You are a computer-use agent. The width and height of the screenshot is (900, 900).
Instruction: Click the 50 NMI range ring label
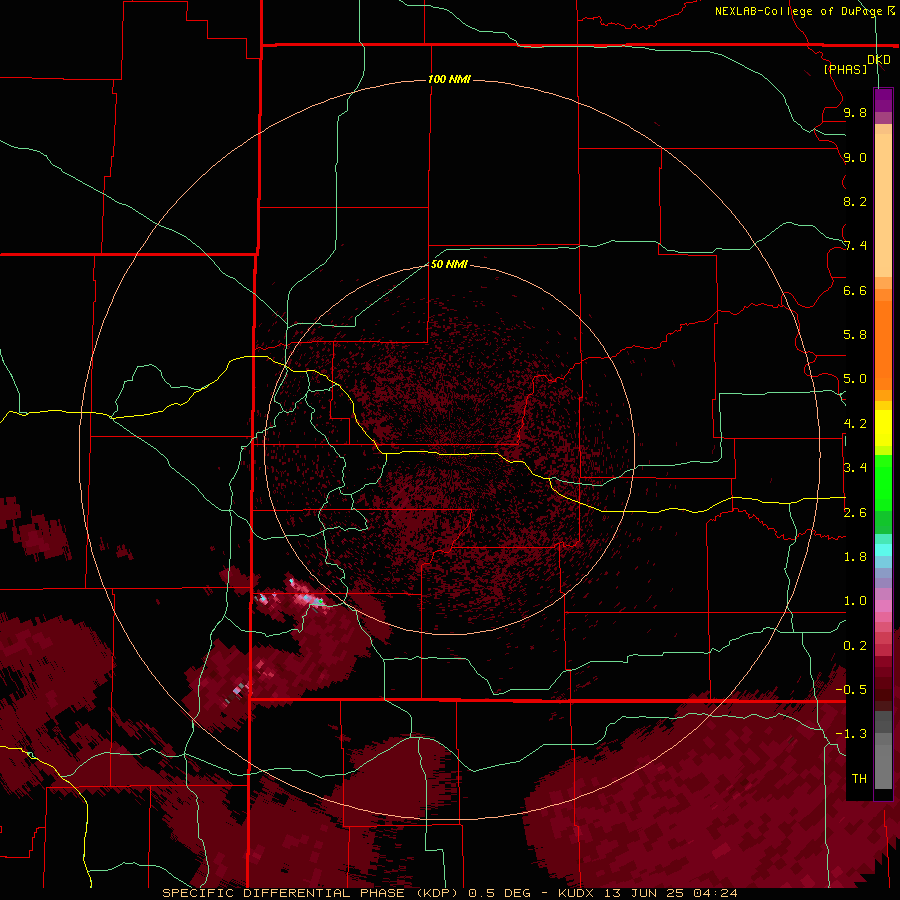click(x=449, y=264)
